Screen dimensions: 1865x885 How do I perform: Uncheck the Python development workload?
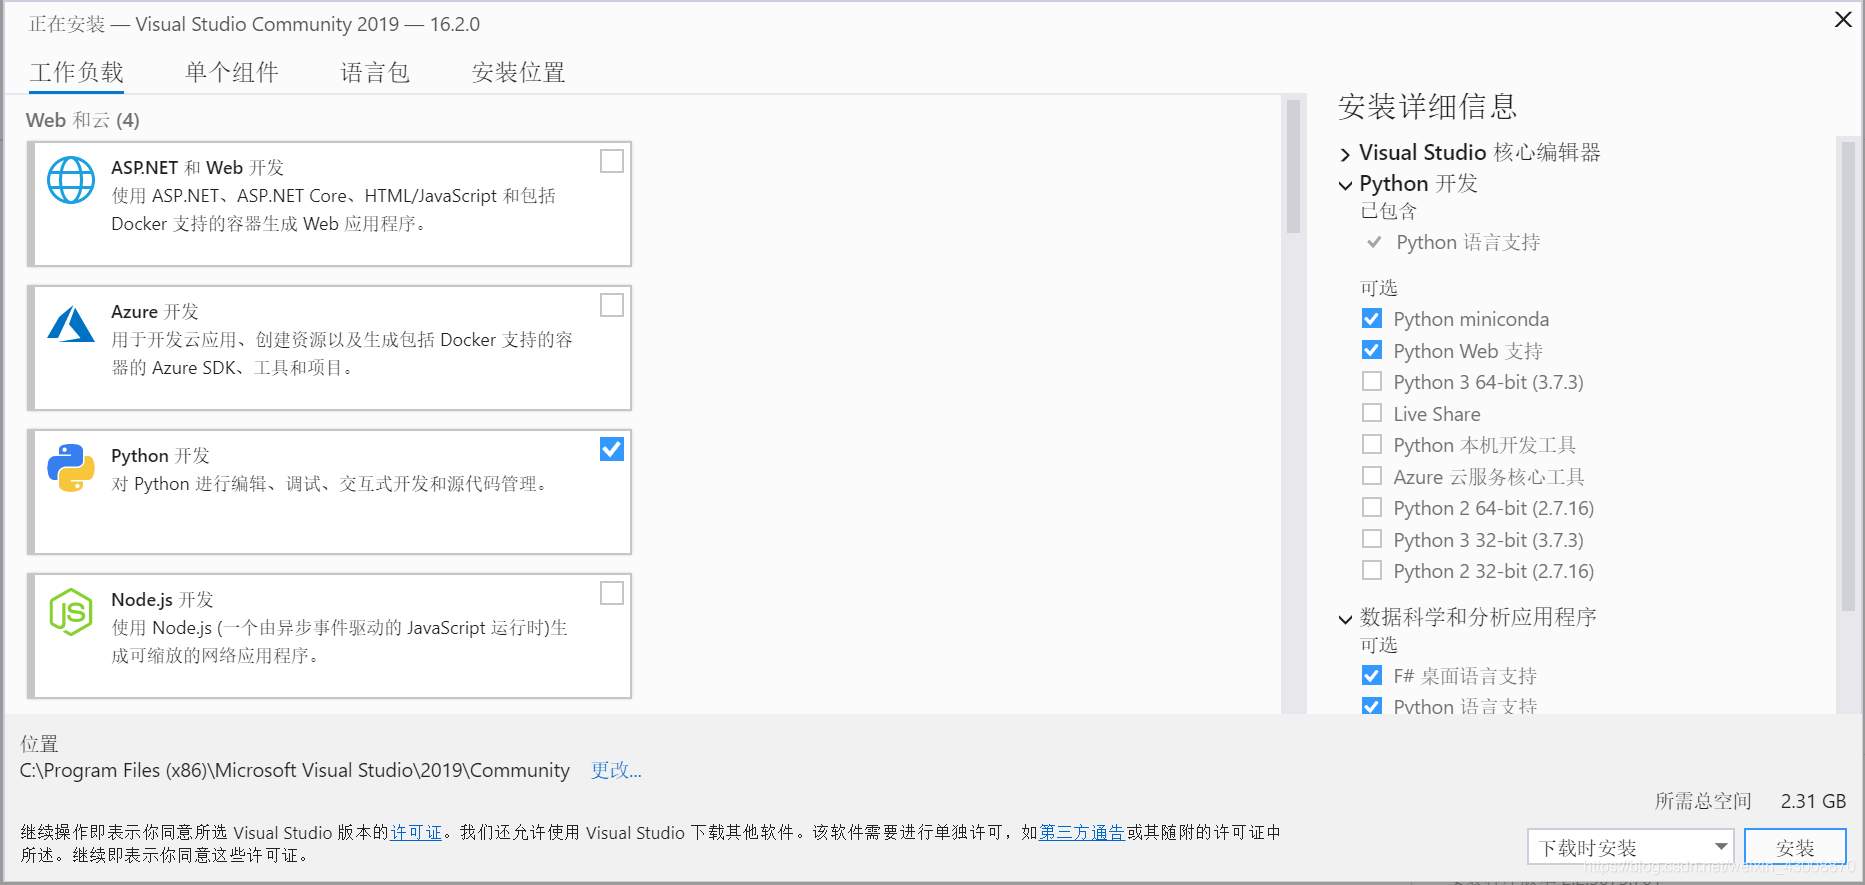[612, 449]
